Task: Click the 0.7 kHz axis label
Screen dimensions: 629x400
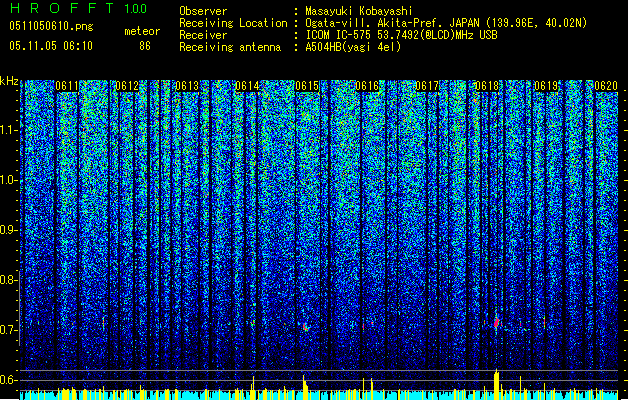Action: (9, 330)
